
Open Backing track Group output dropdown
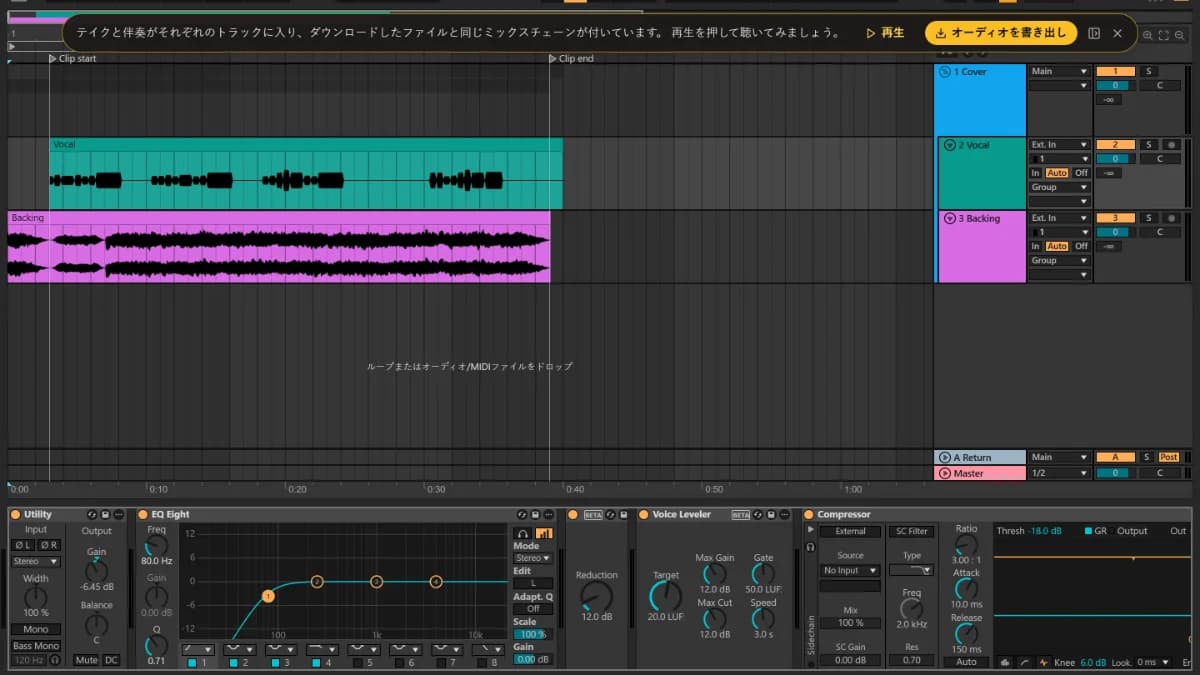[x=1059, y=260]
